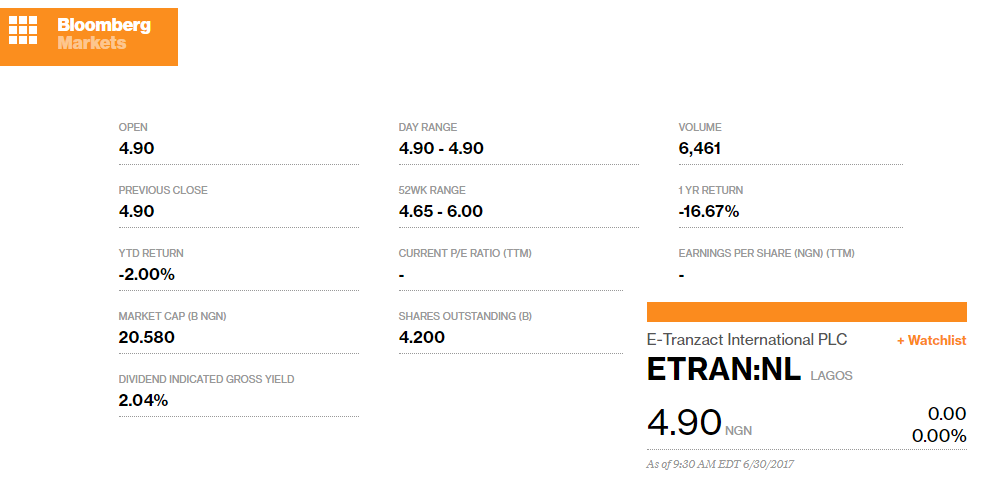Click the Bloomberg Markets logo text
1000x500 pixels.
[x=104, y=34]
